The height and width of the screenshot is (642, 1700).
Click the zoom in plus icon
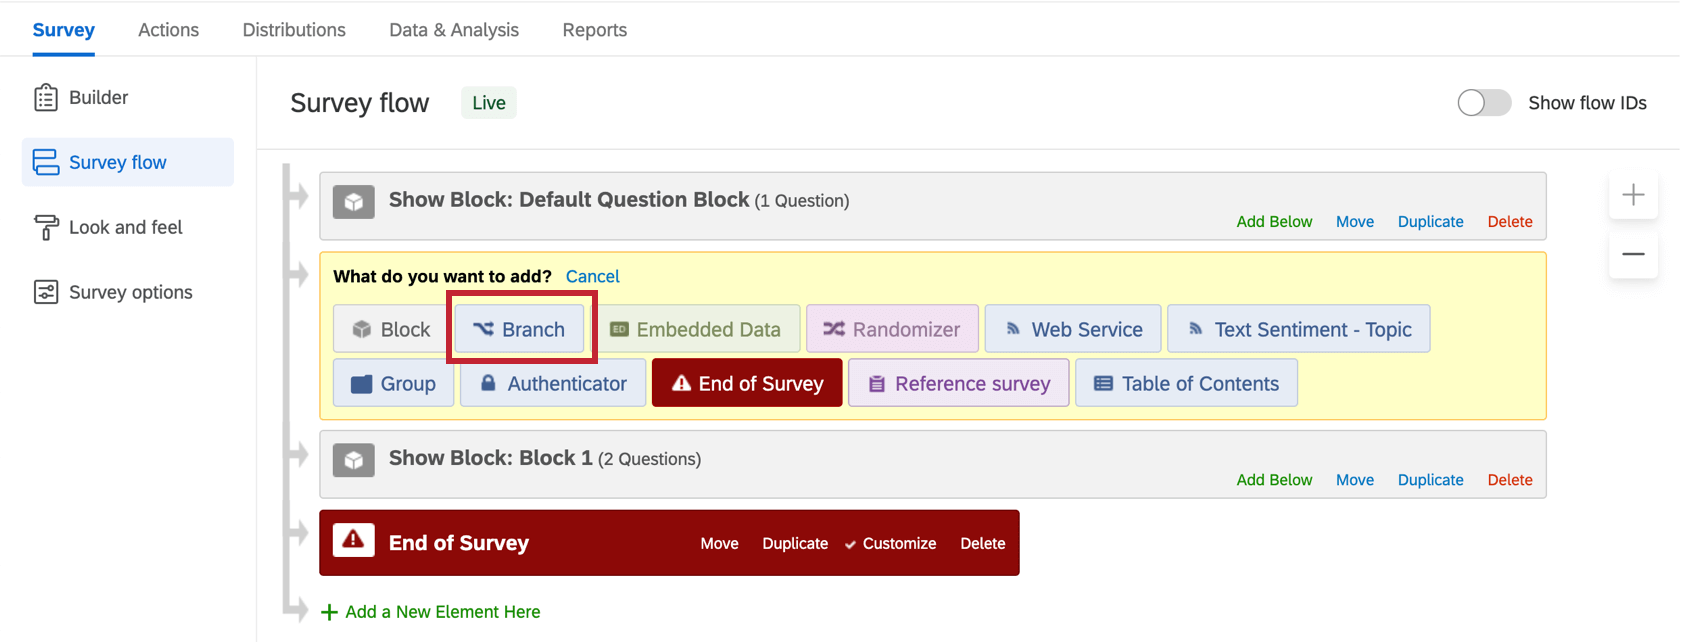click(1633, 195)
